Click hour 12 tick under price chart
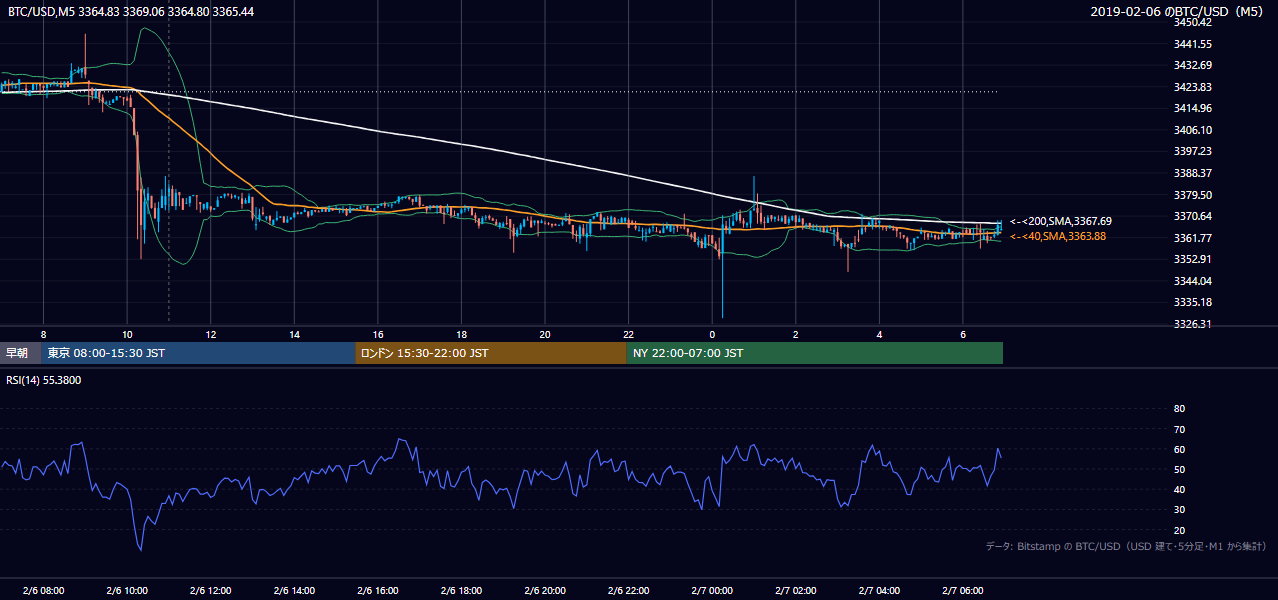This screenshot has height=600, width=1278. 211,333
